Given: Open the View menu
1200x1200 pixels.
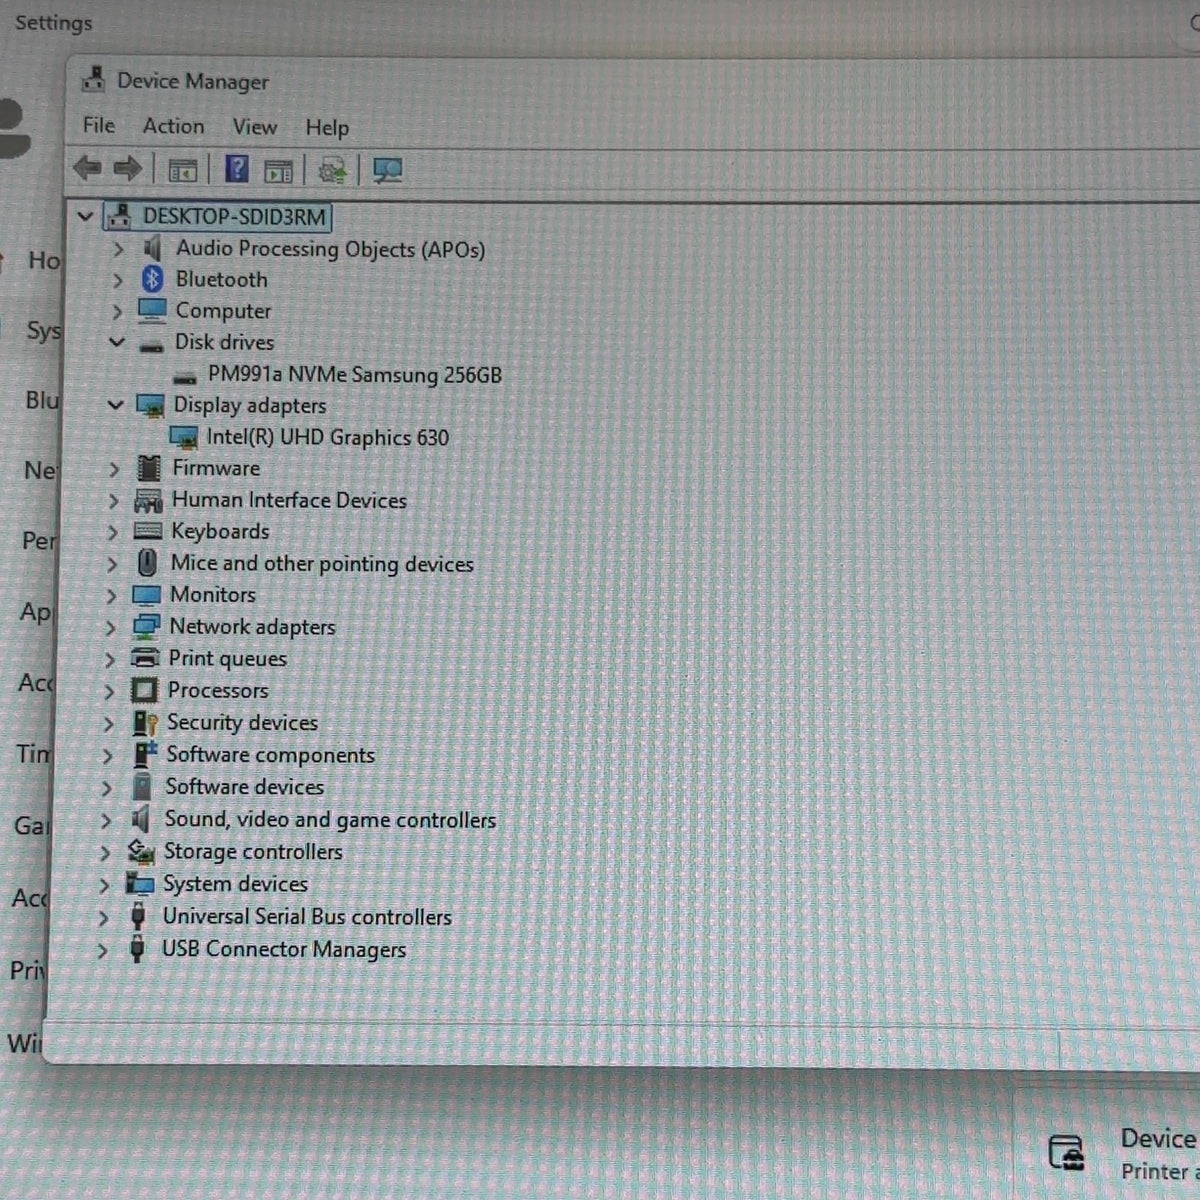Looking at the screenshot, I should (x=255, y=127).
